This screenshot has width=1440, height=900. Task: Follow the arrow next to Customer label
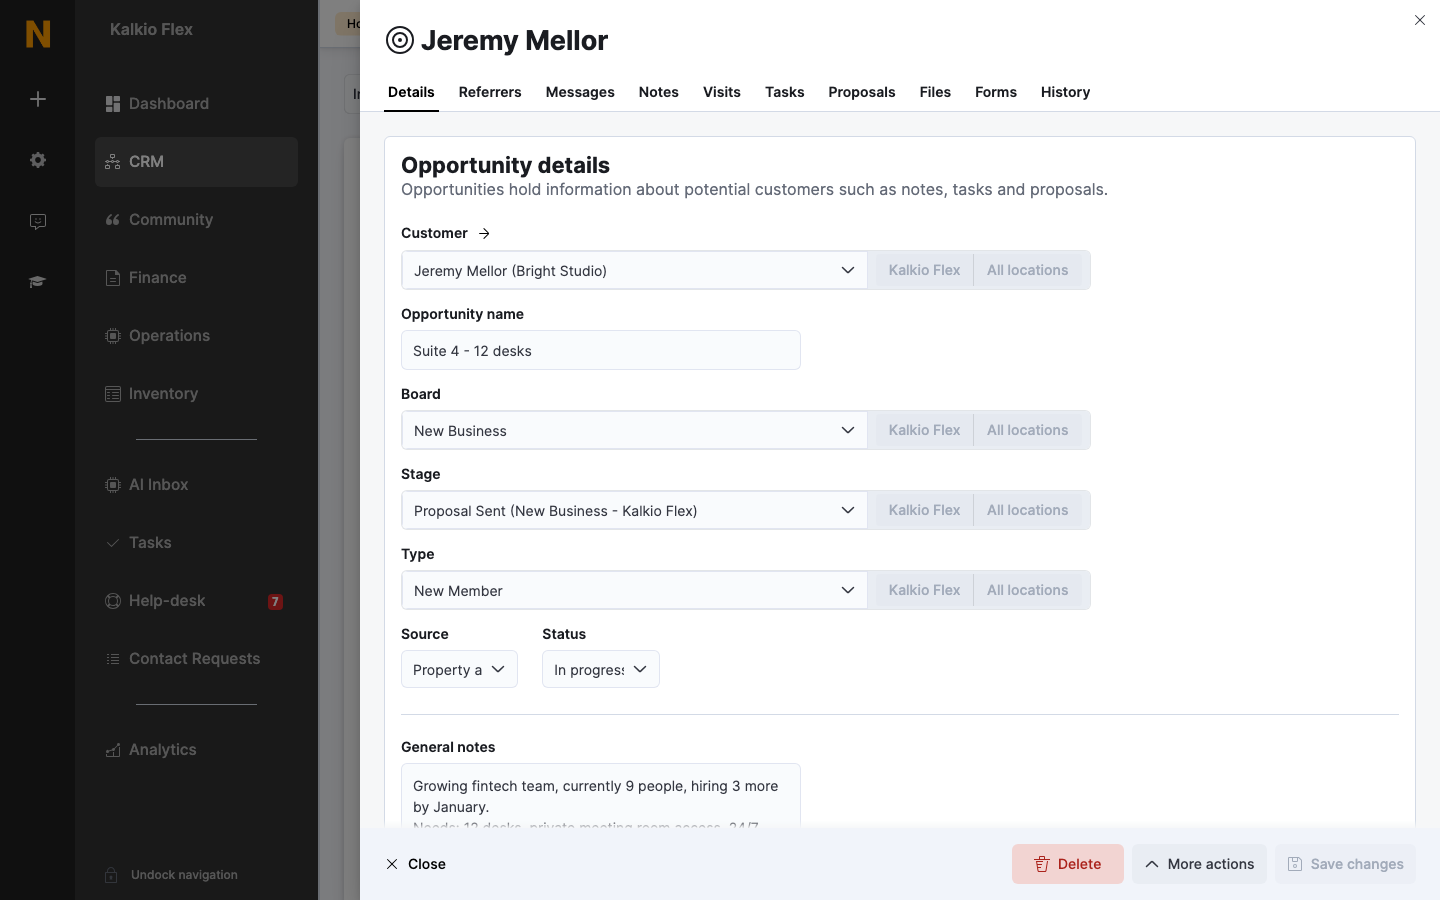[484, 233]
